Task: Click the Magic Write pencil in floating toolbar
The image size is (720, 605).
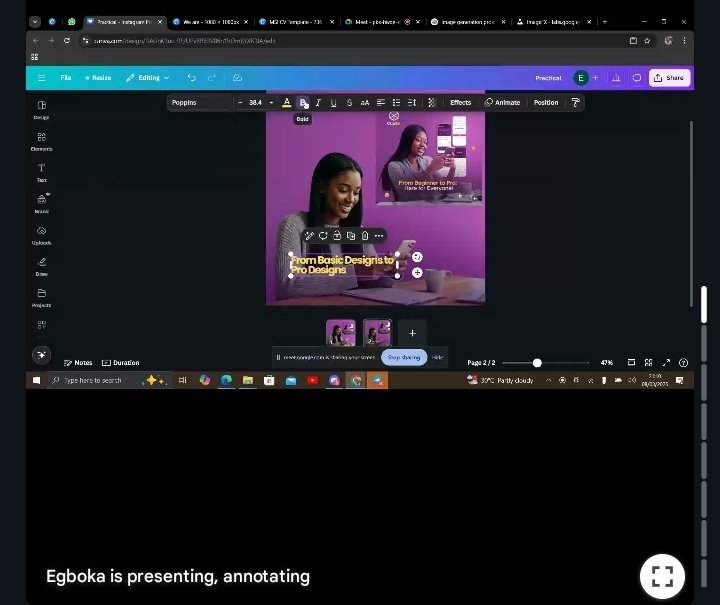Action: [x=309, y=235]
